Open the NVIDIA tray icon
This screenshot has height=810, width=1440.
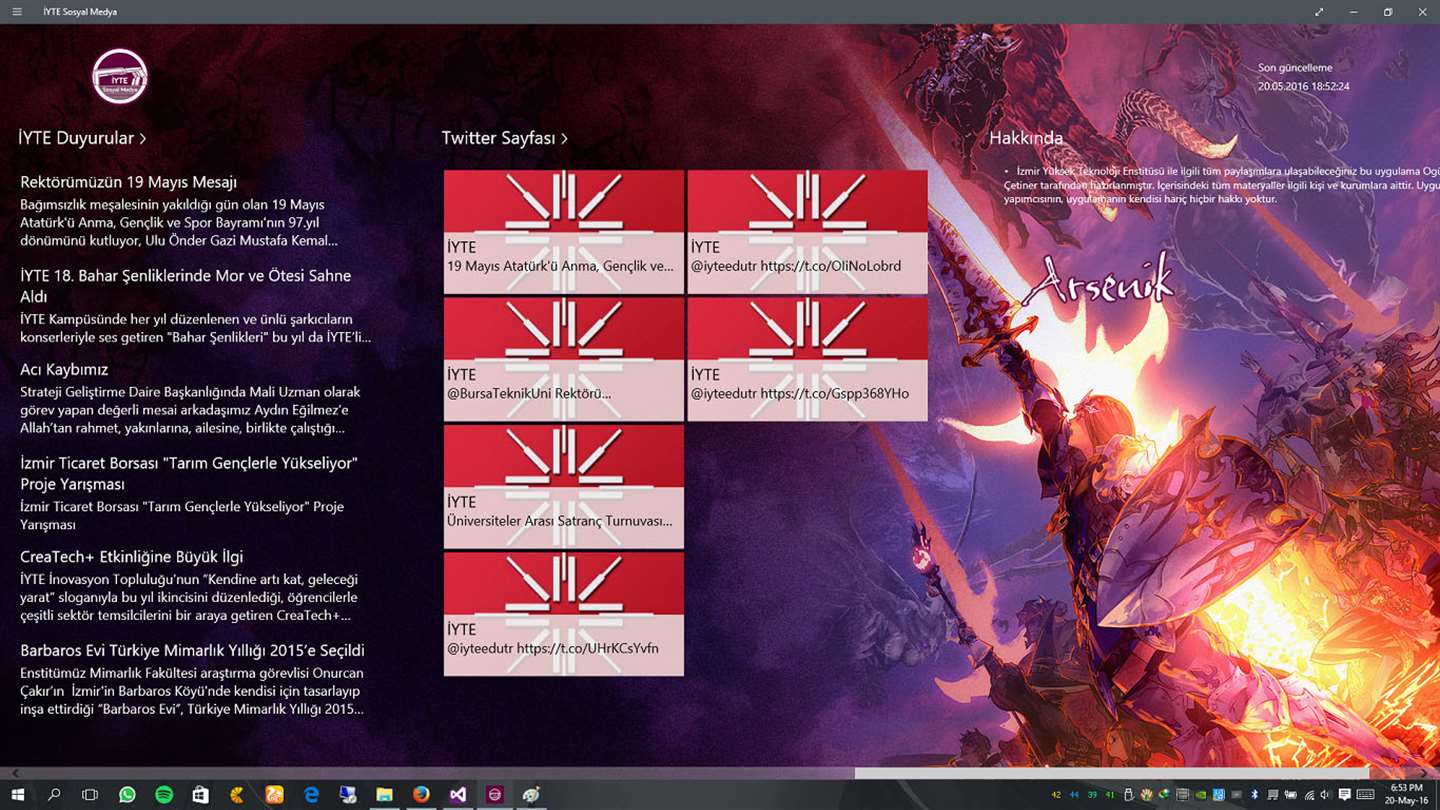click(x=1200, y=794)
